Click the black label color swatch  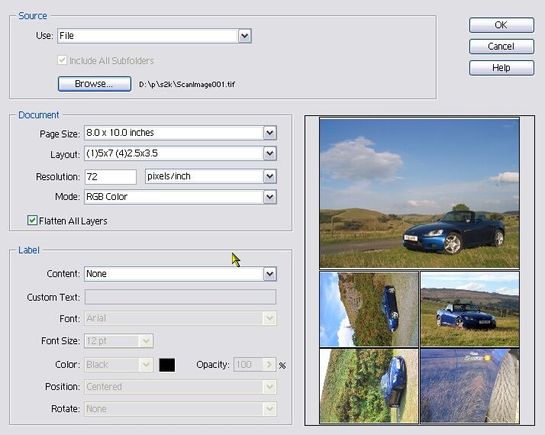click(x=167, y=365)
